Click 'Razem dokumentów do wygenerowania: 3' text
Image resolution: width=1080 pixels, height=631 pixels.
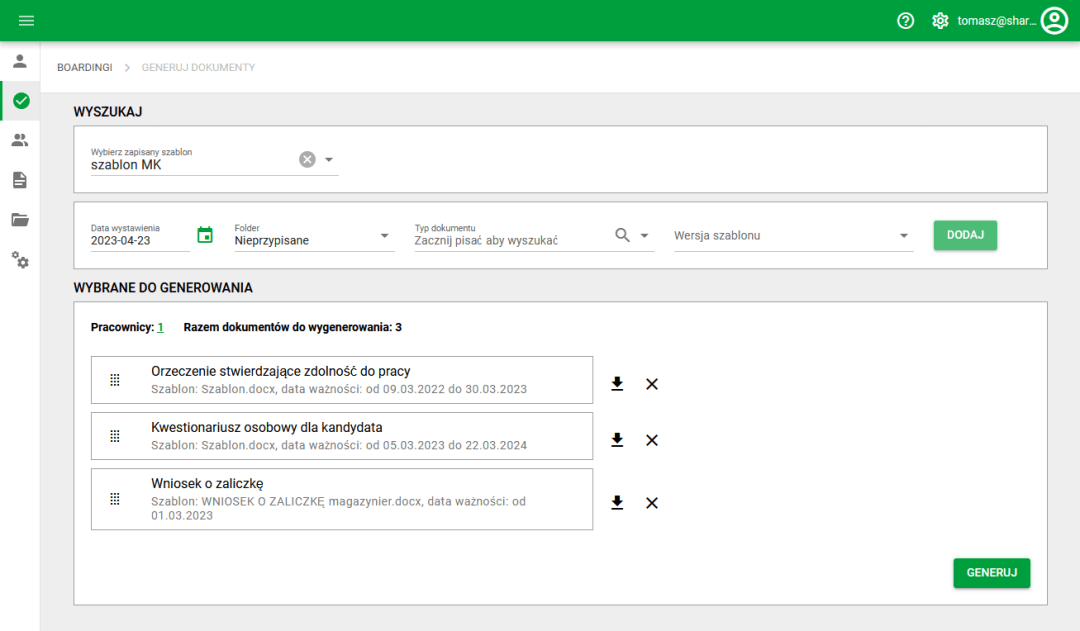point(293,327)
